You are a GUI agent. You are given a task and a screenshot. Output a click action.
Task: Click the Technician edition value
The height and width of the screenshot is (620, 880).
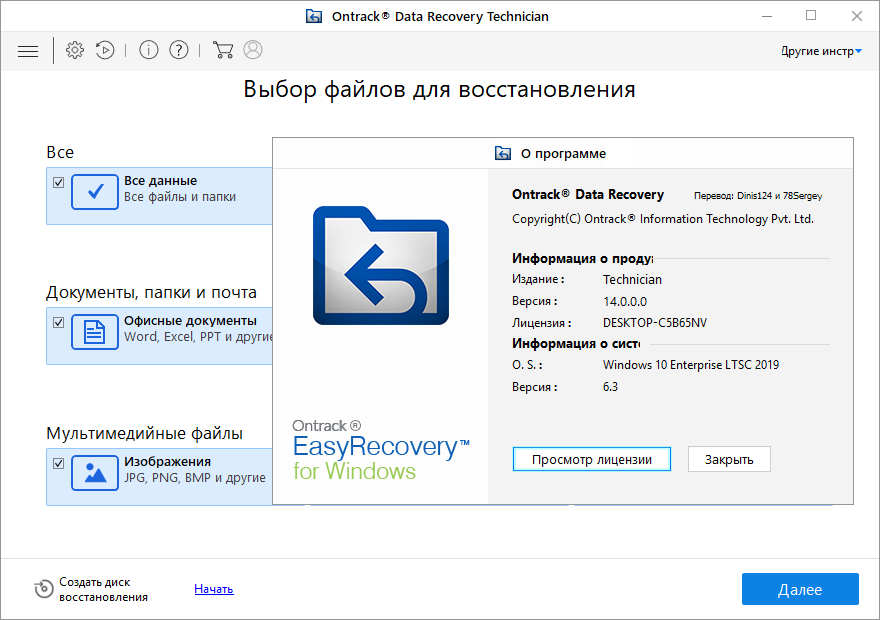[632, 279]
